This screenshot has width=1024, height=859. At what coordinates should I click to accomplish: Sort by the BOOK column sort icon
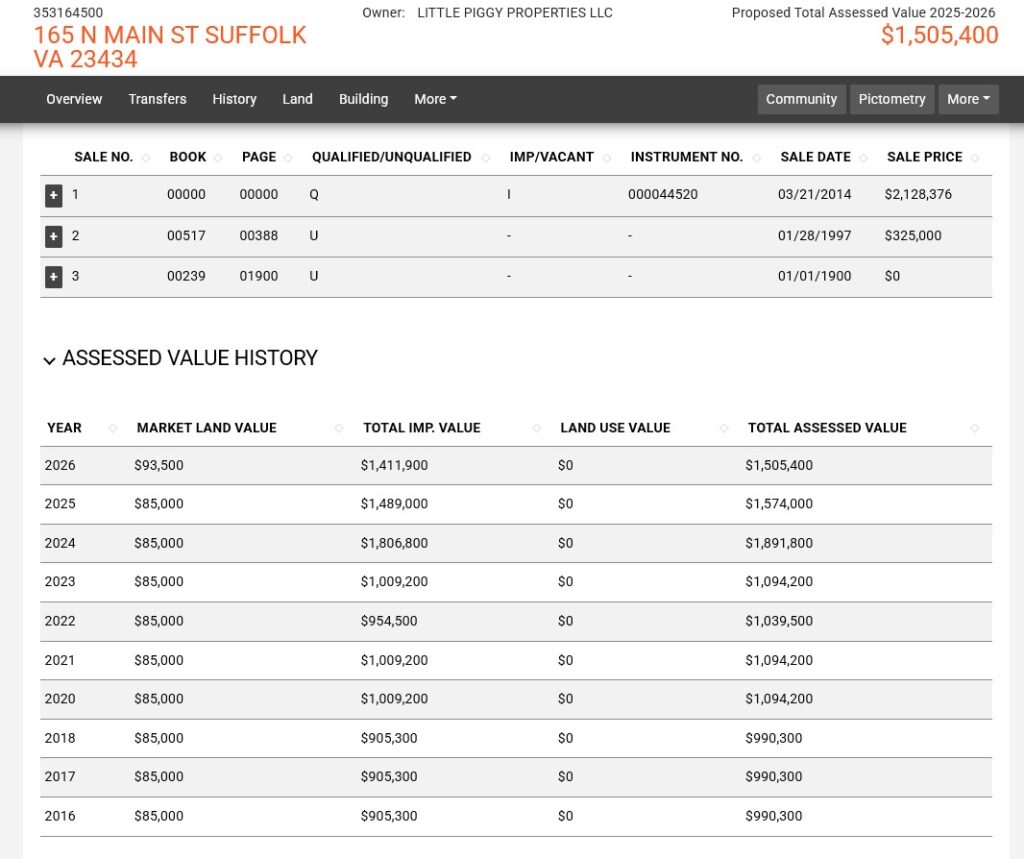tap(218, 158)
